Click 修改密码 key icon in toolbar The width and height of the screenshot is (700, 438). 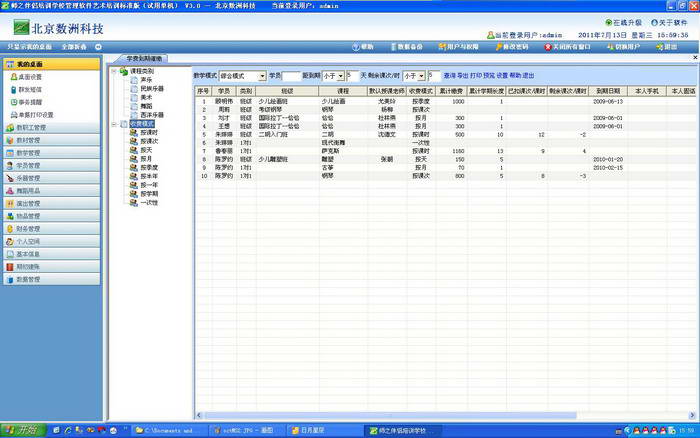point(499,47)
